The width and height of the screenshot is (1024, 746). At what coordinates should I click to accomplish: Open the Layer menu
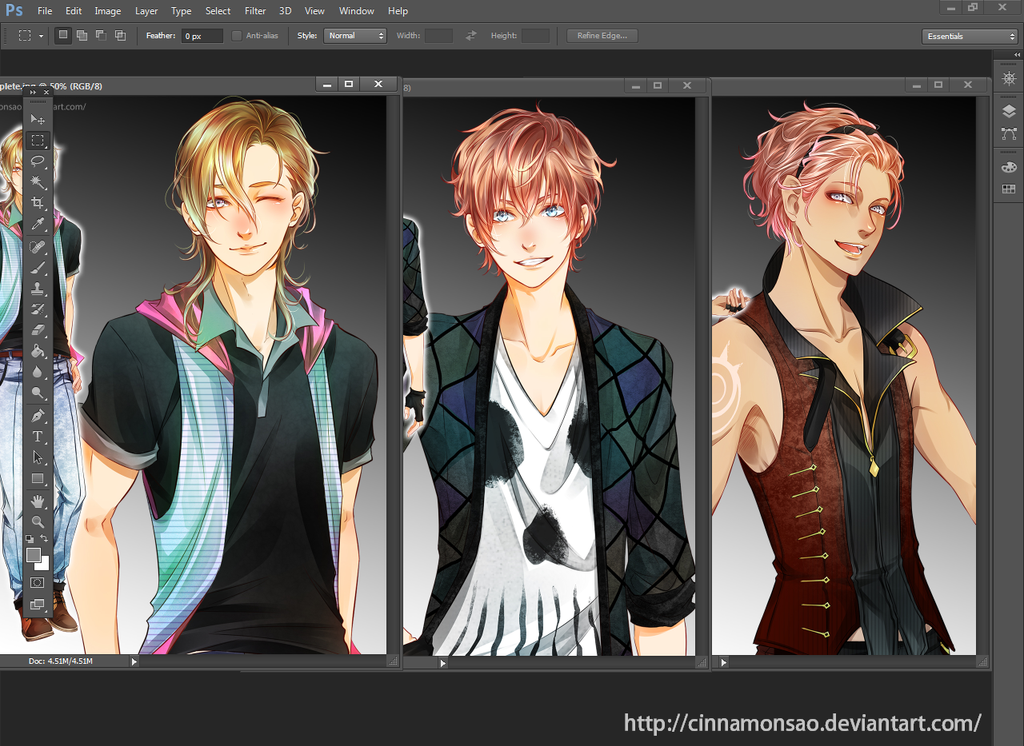coord(146,11)
